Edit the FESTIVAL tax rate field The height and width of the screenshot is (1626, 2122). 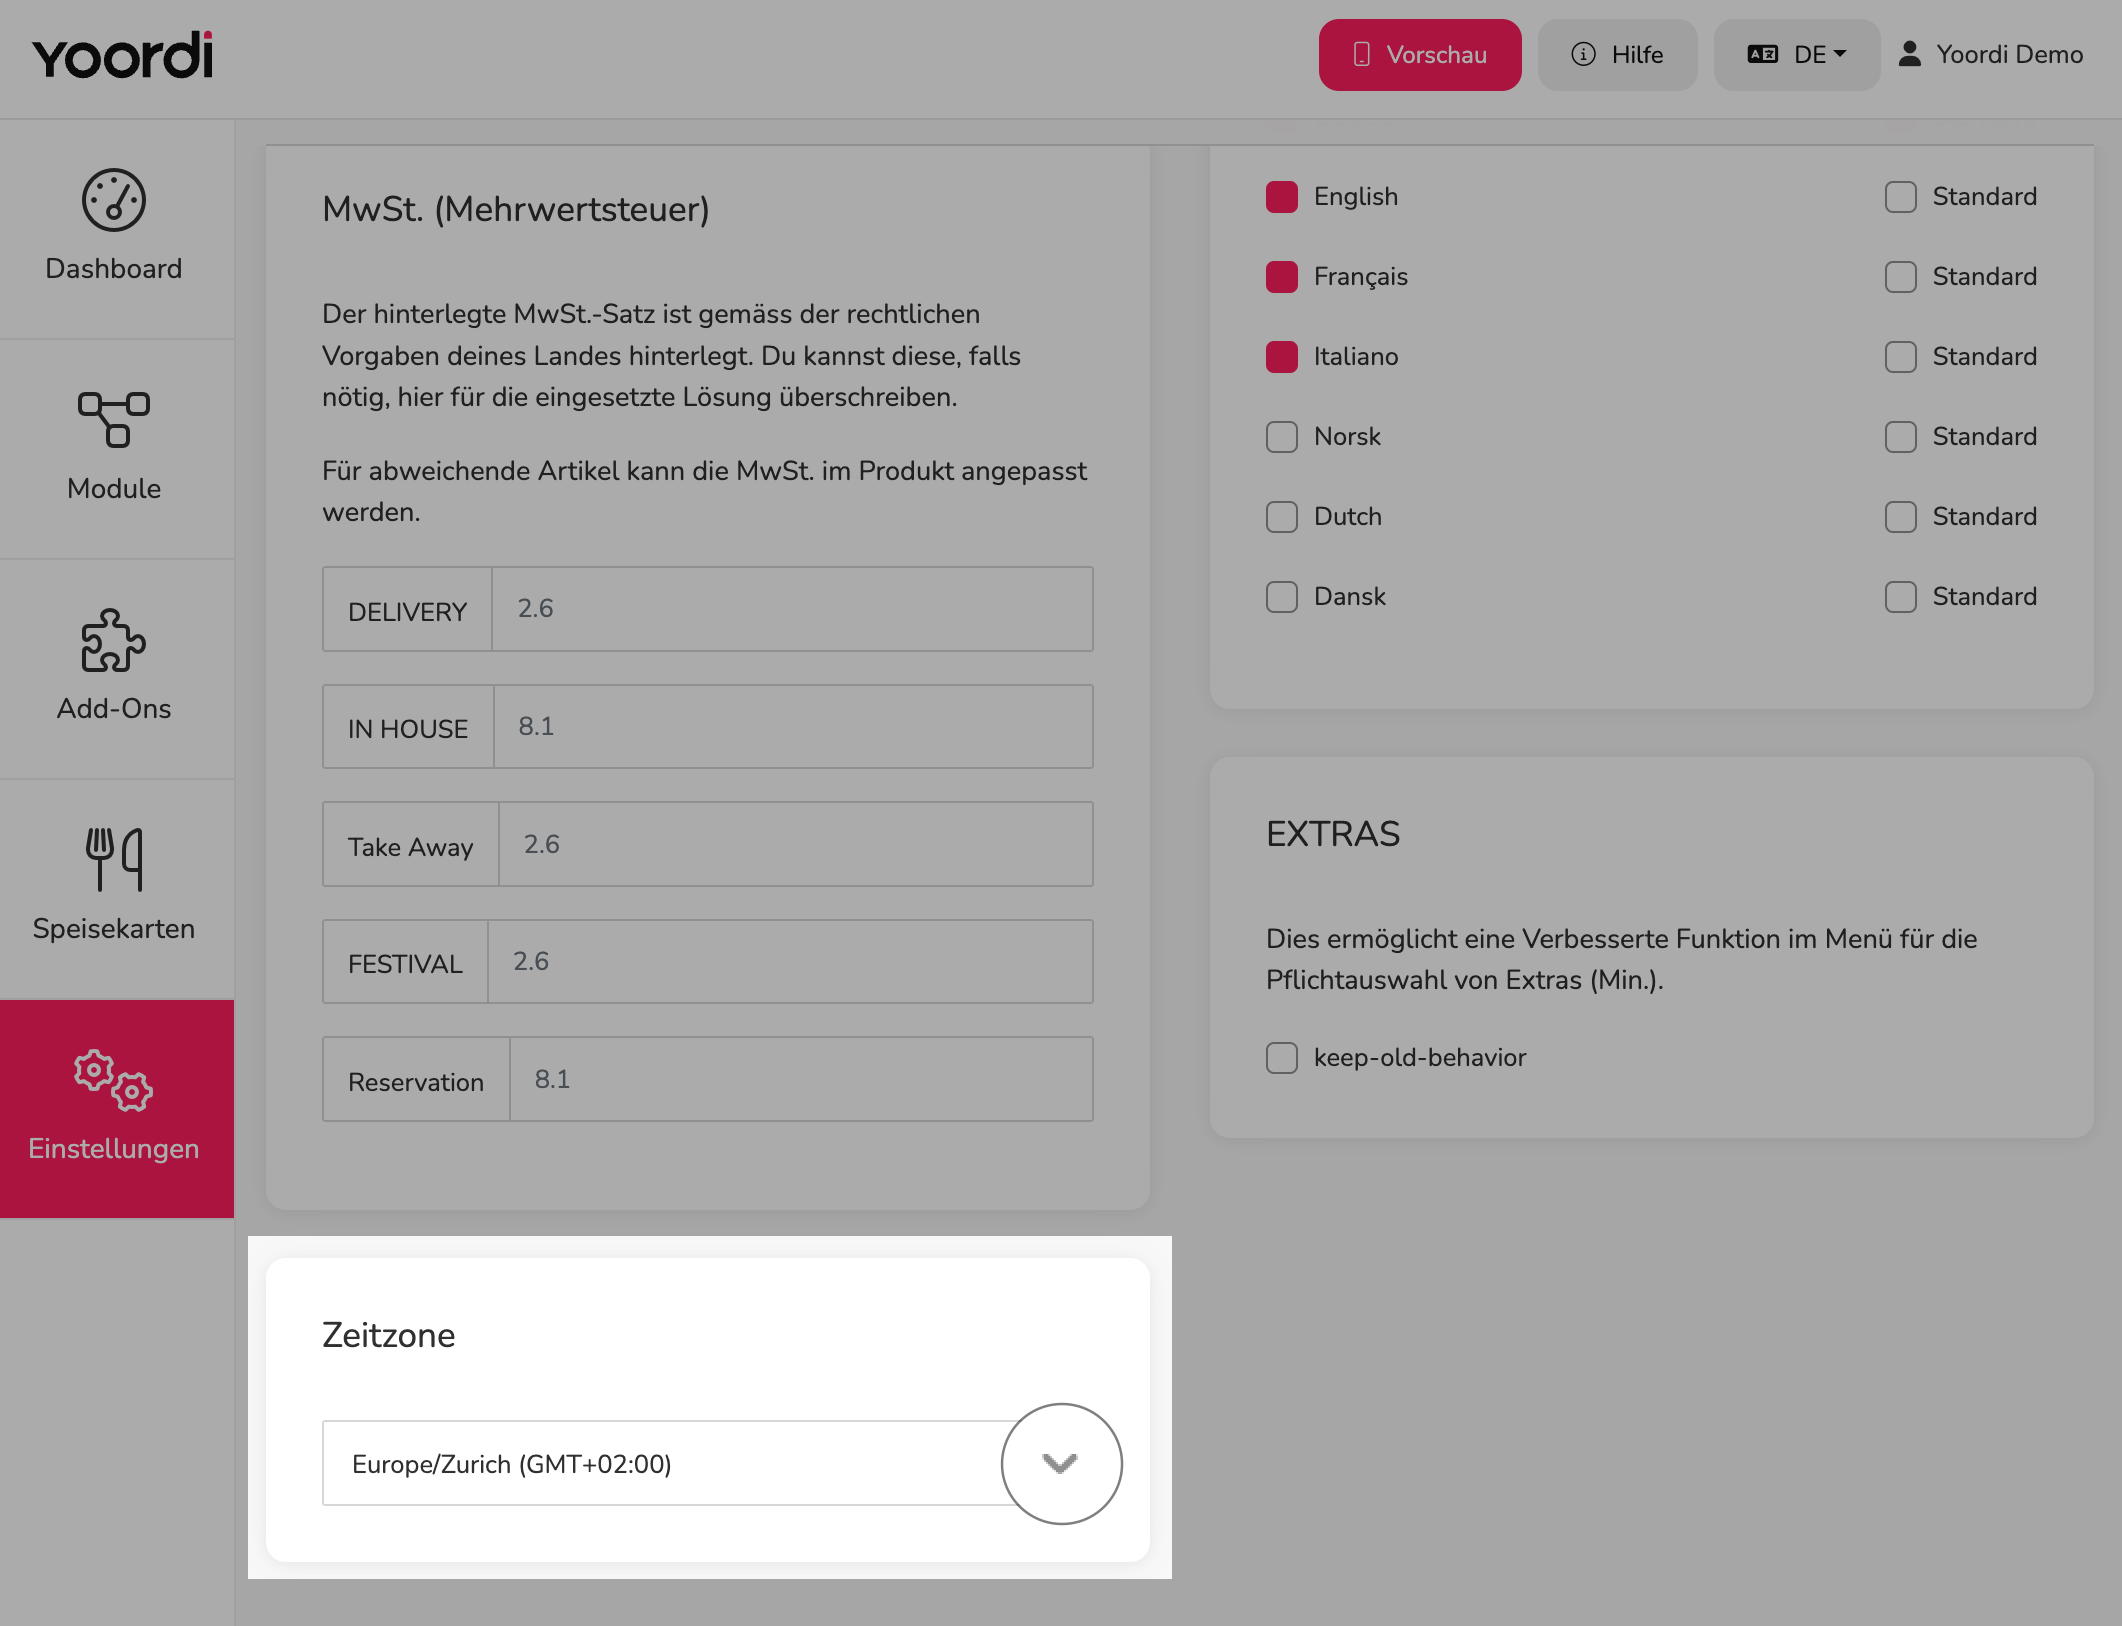click(x=790, y=962)
